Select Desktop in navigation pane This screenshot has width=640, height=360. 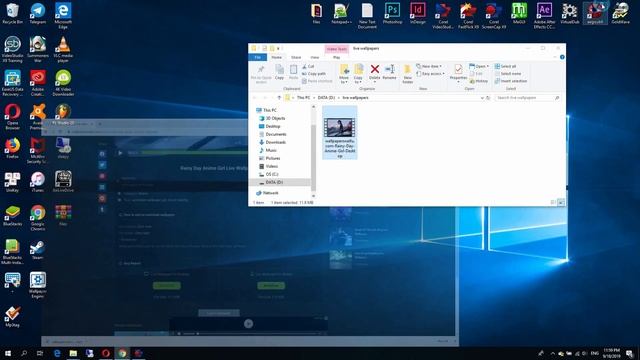(x=269, y=127)
